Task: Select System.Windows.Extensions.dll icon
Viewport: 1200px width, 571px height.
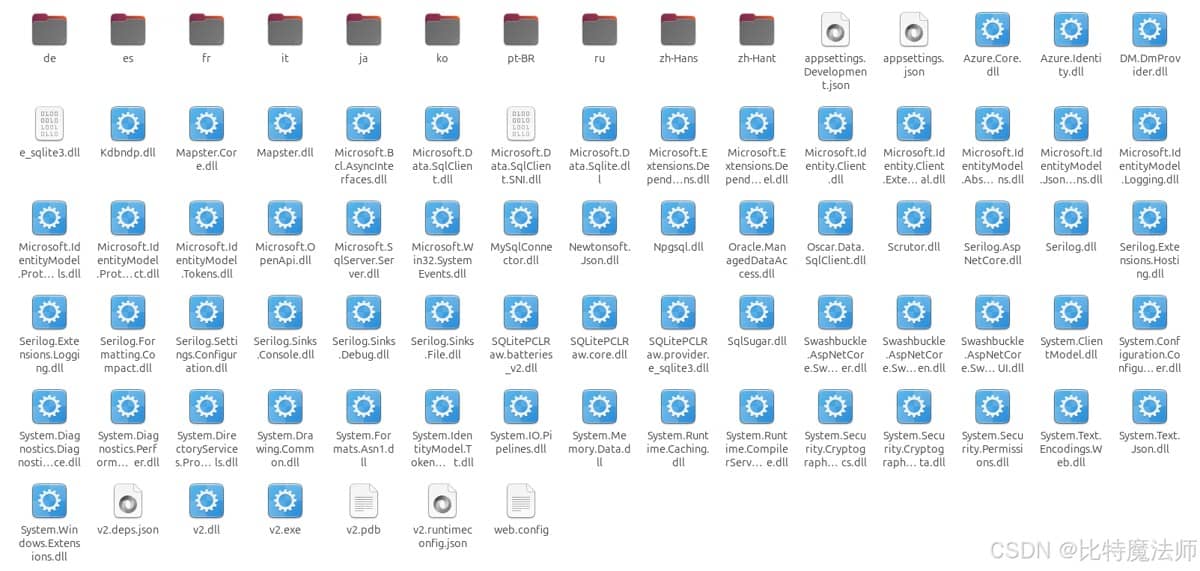Action: pos(49,501)
